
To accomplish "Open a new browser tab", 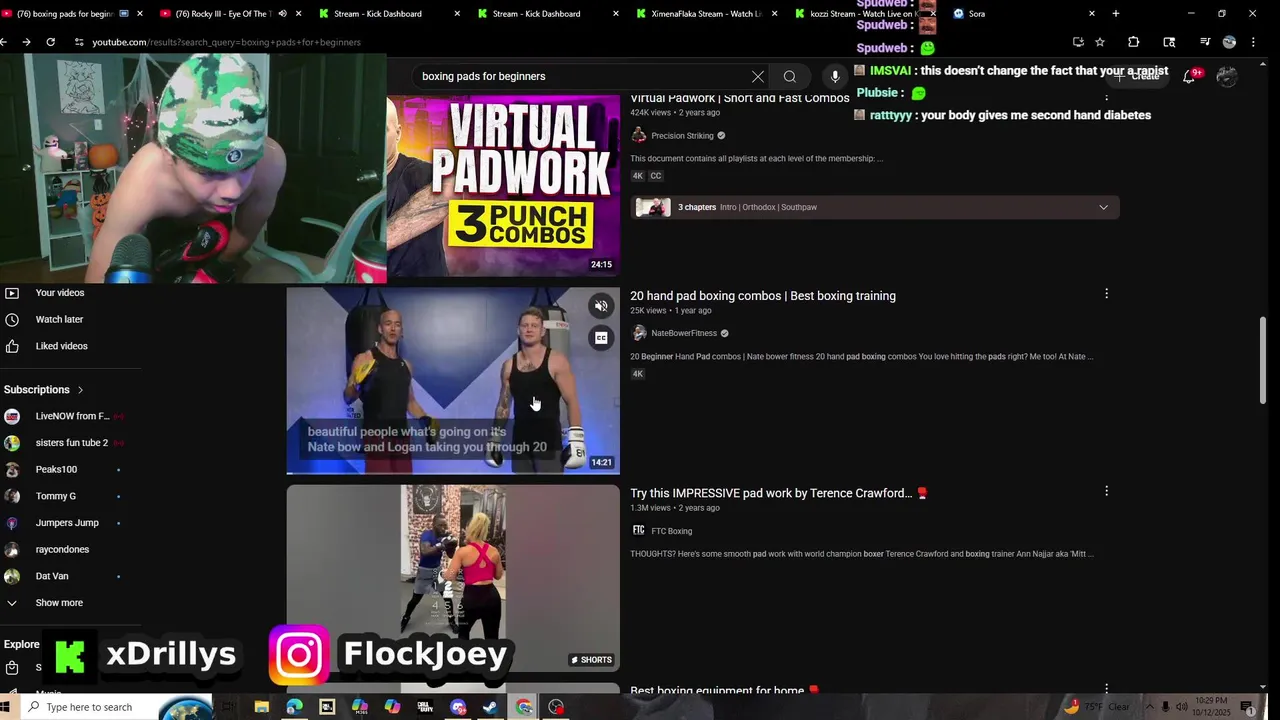I will click(1116, 14).
